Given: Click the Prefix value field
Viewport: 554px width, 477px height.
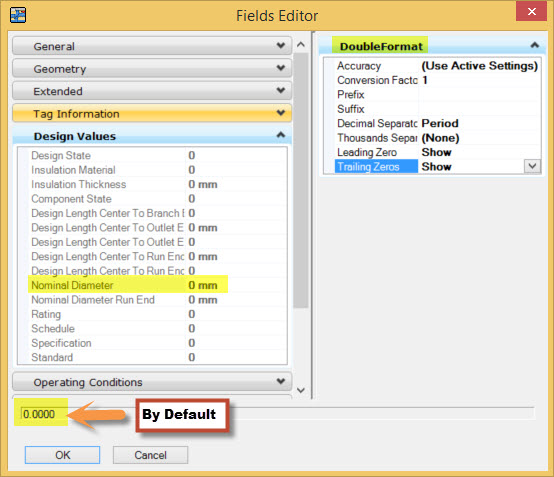Looking at the screenshot, I should tap(479, 94).
